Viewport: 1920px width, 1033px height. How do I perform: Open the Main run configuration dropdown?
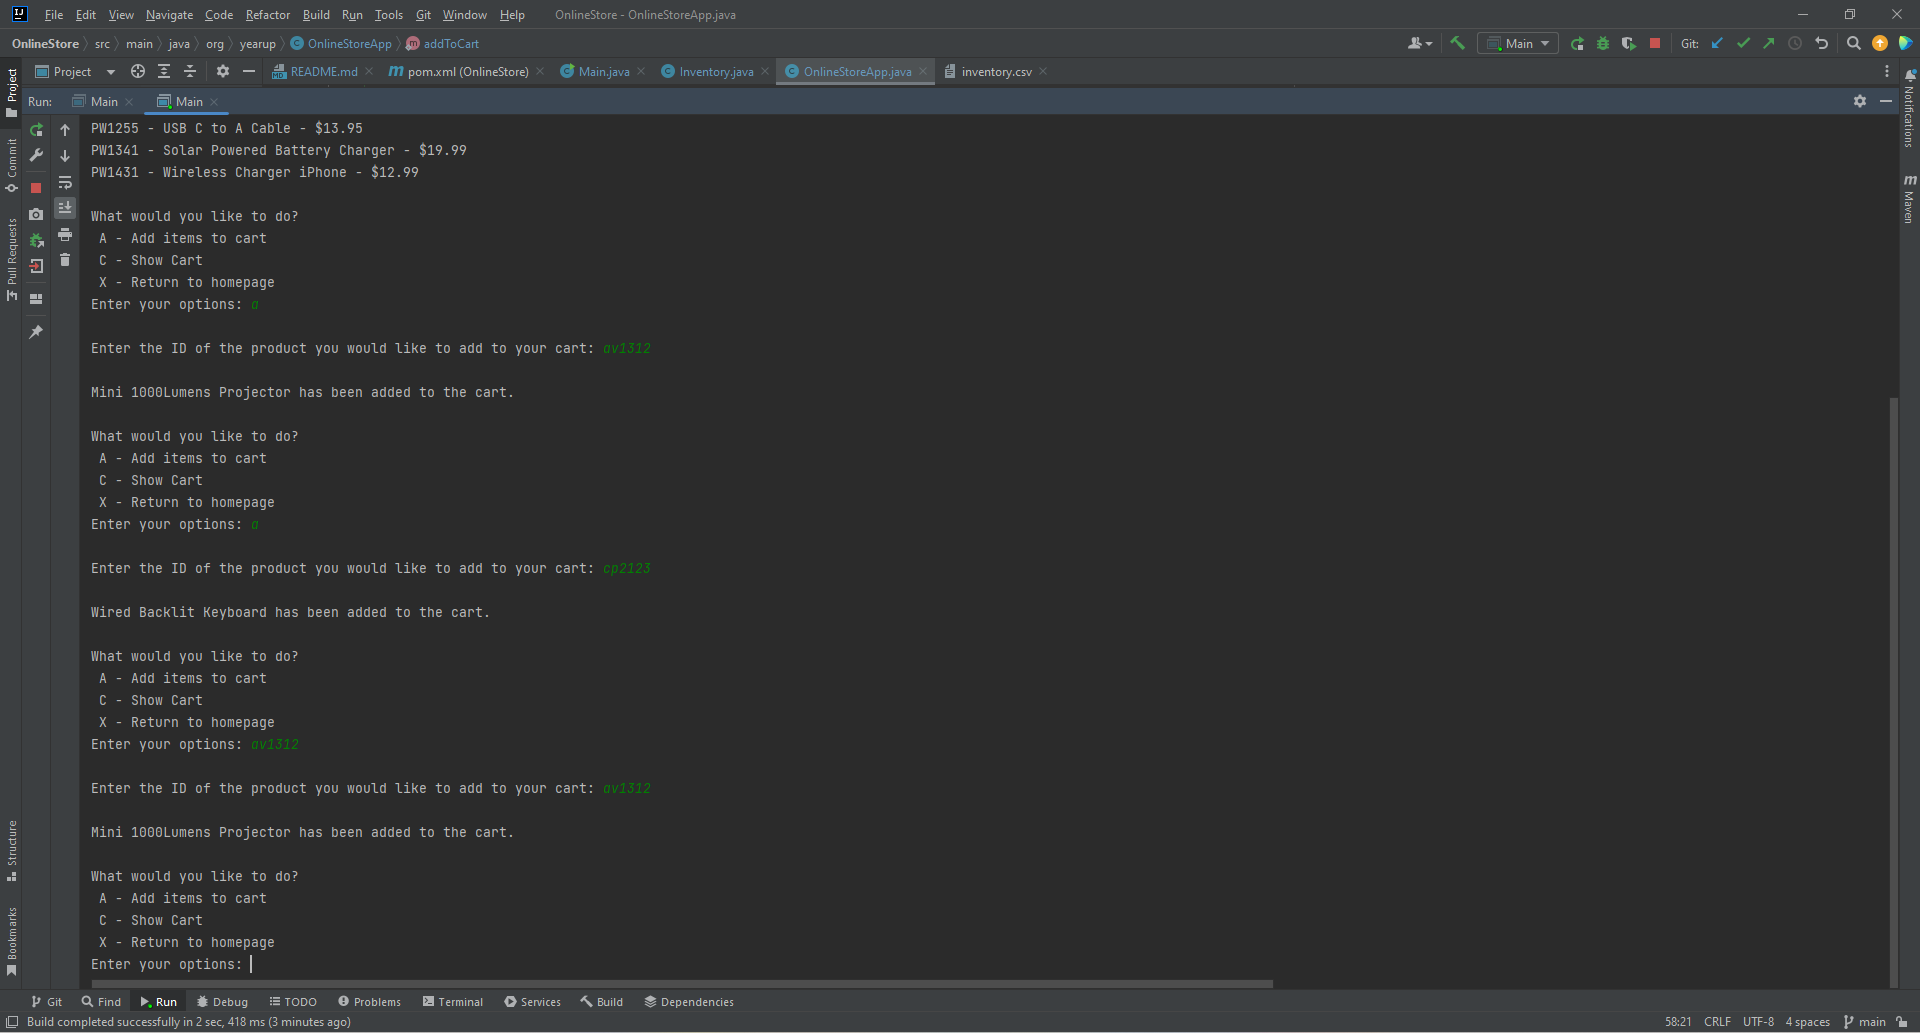pos(1518,43)
